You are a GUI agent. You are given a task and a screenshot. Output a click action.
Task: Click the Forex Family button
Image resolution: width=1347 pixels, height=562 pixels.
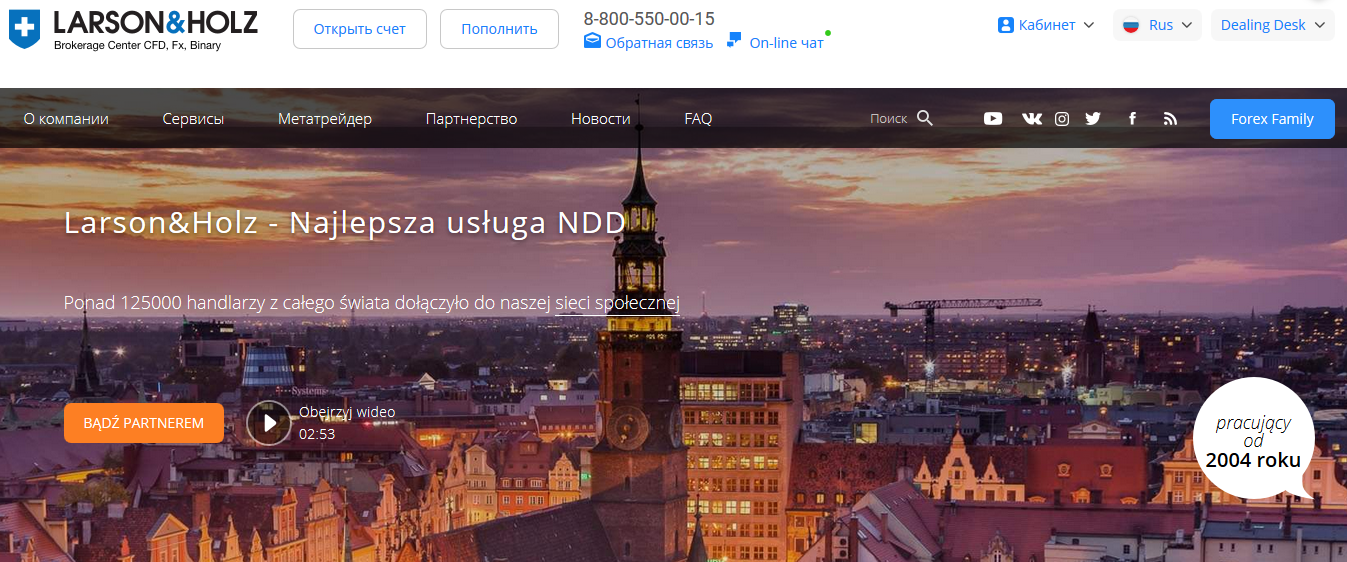pyautogui.click(x=1272, y=119)
